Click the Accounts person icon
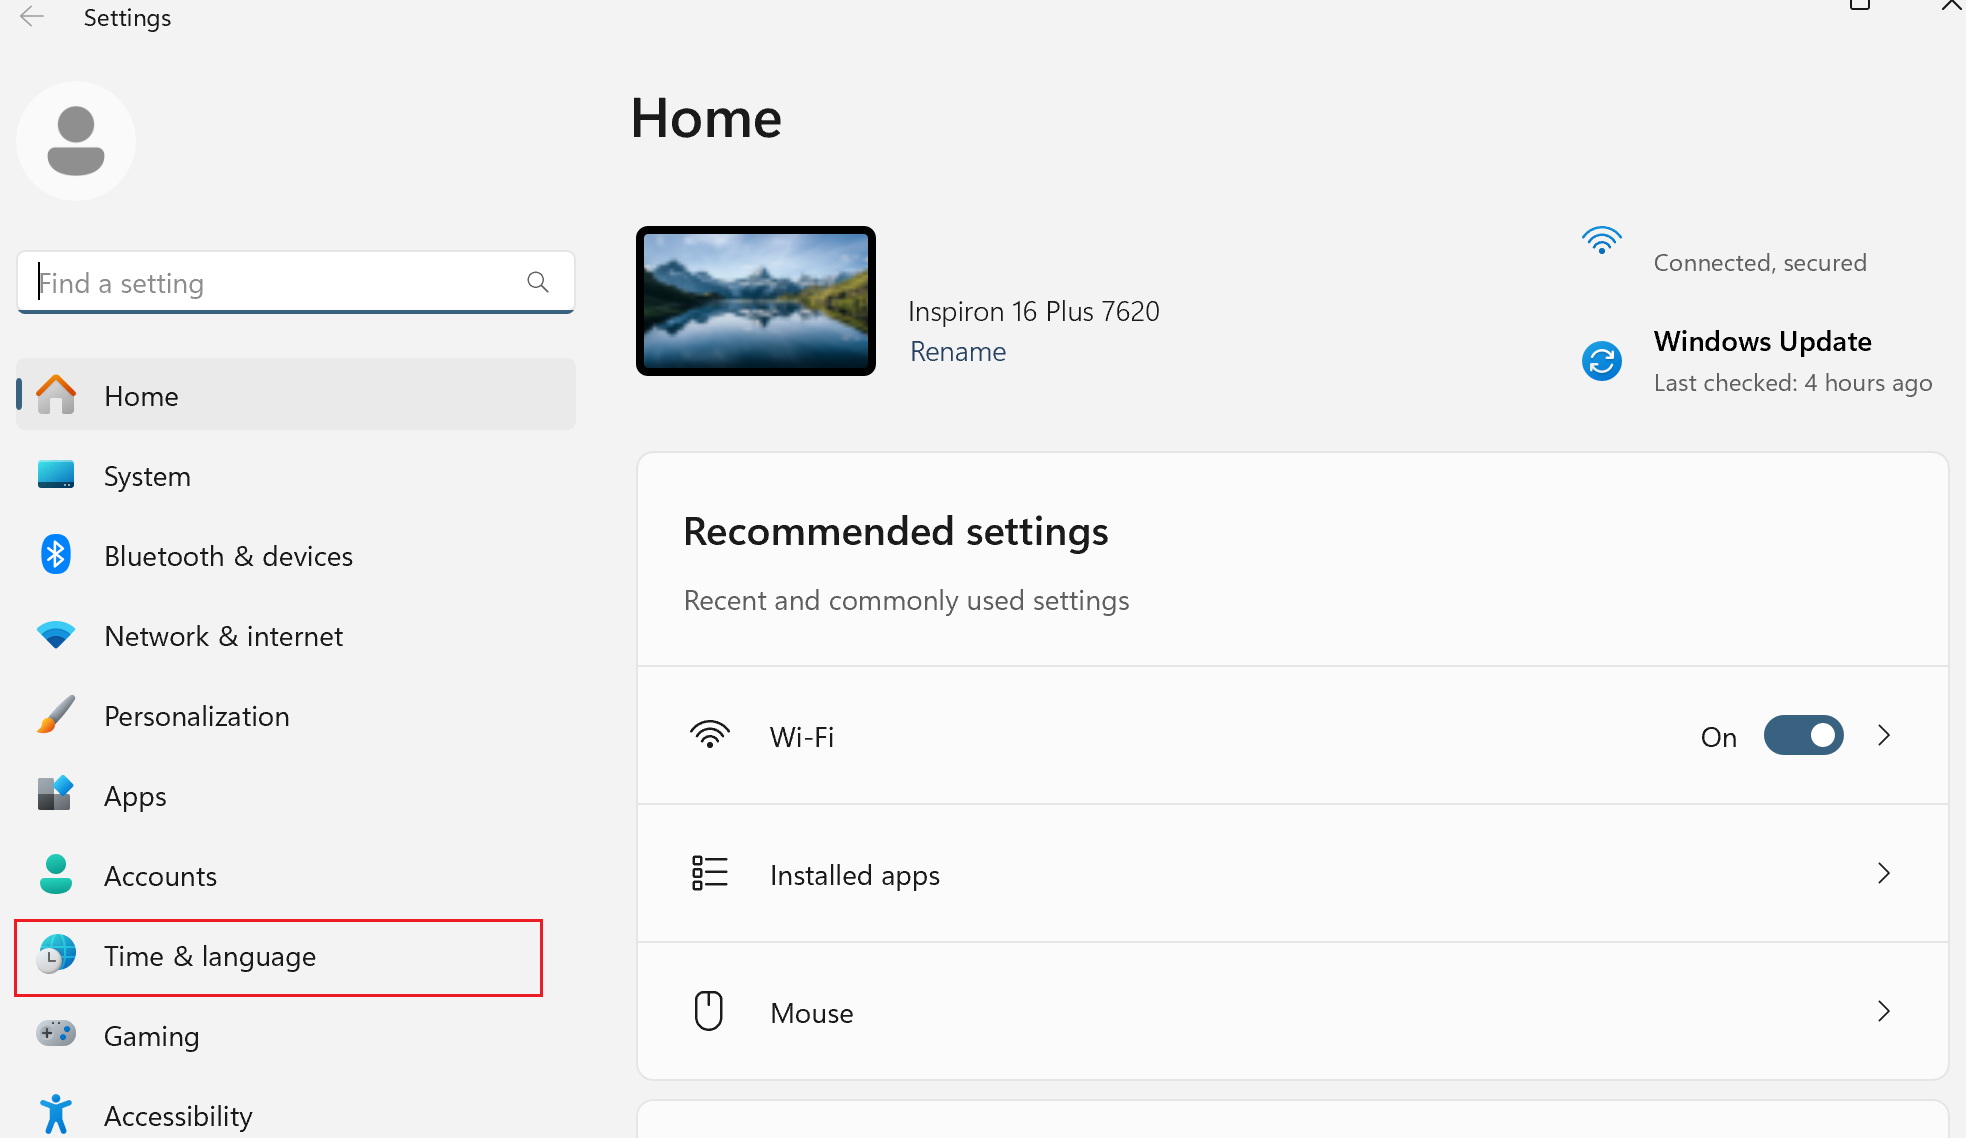 point(56,875)
